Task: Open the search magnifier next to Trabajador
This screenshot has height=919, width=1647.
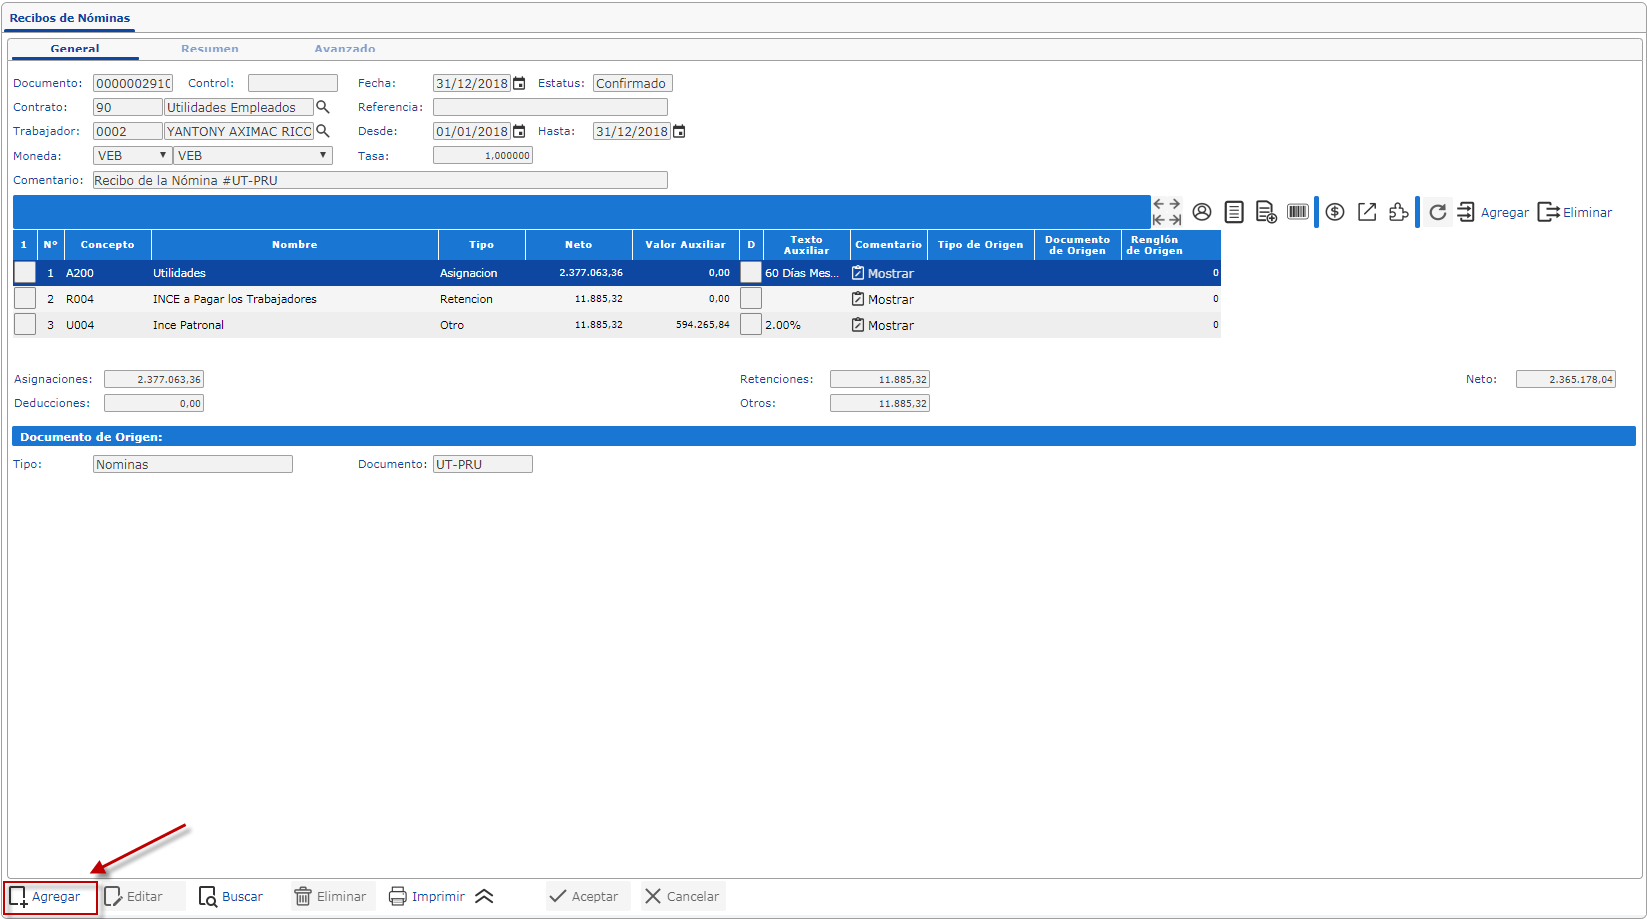Action: (323, 131)
